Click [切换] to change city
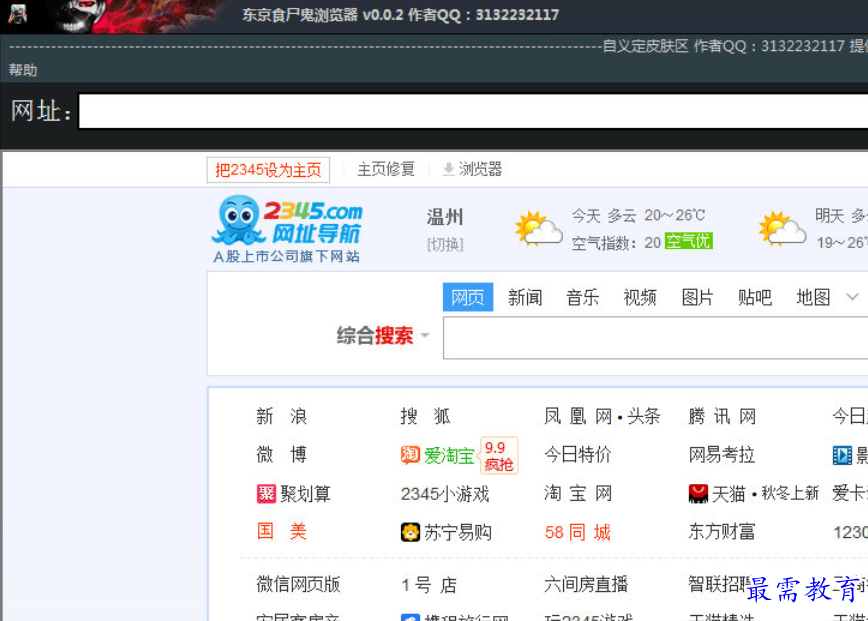Screen dimensions: 868x621 click(445, 244)
